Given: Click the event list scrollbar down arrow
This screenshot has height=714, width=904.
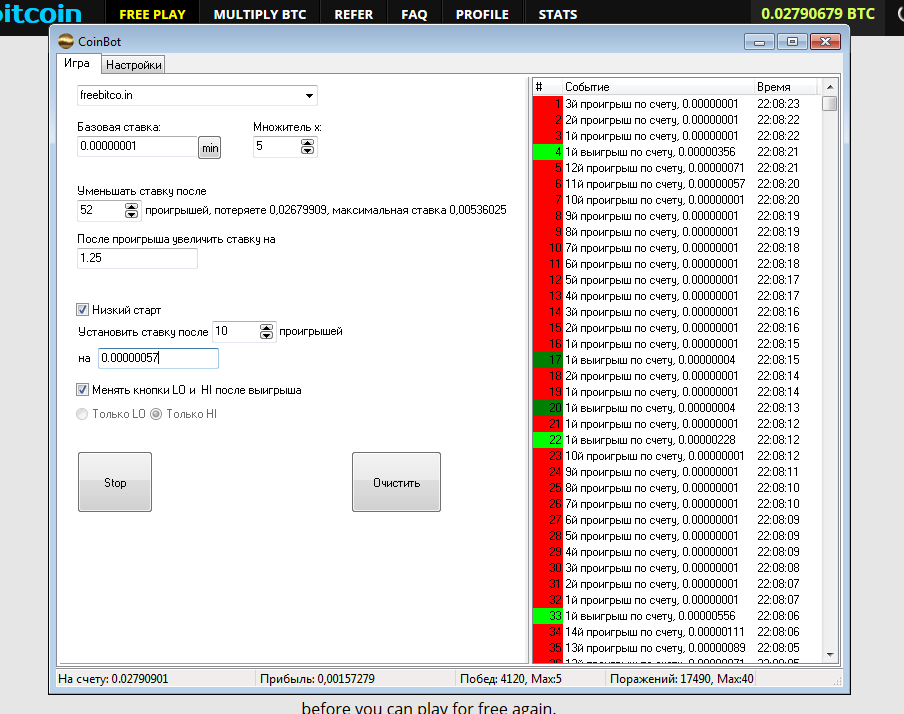Looking at the screenshot, I should pos(830,655).
